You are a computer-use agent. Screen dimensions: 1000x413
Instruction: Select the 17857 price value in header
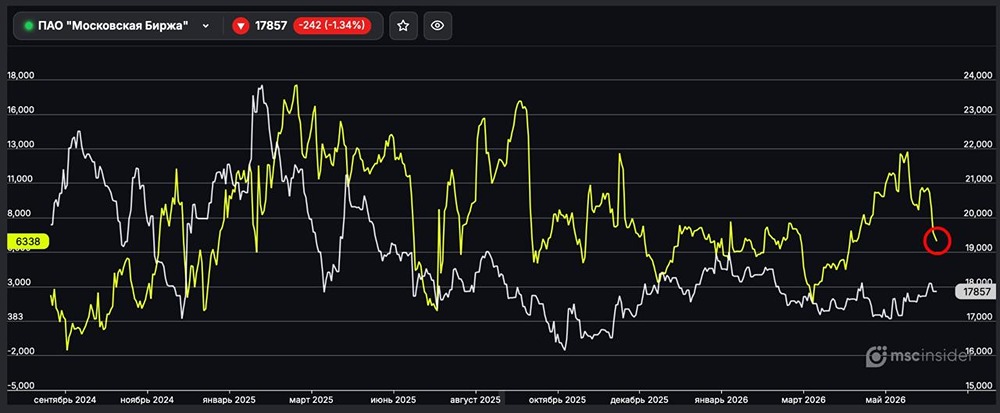271,25
